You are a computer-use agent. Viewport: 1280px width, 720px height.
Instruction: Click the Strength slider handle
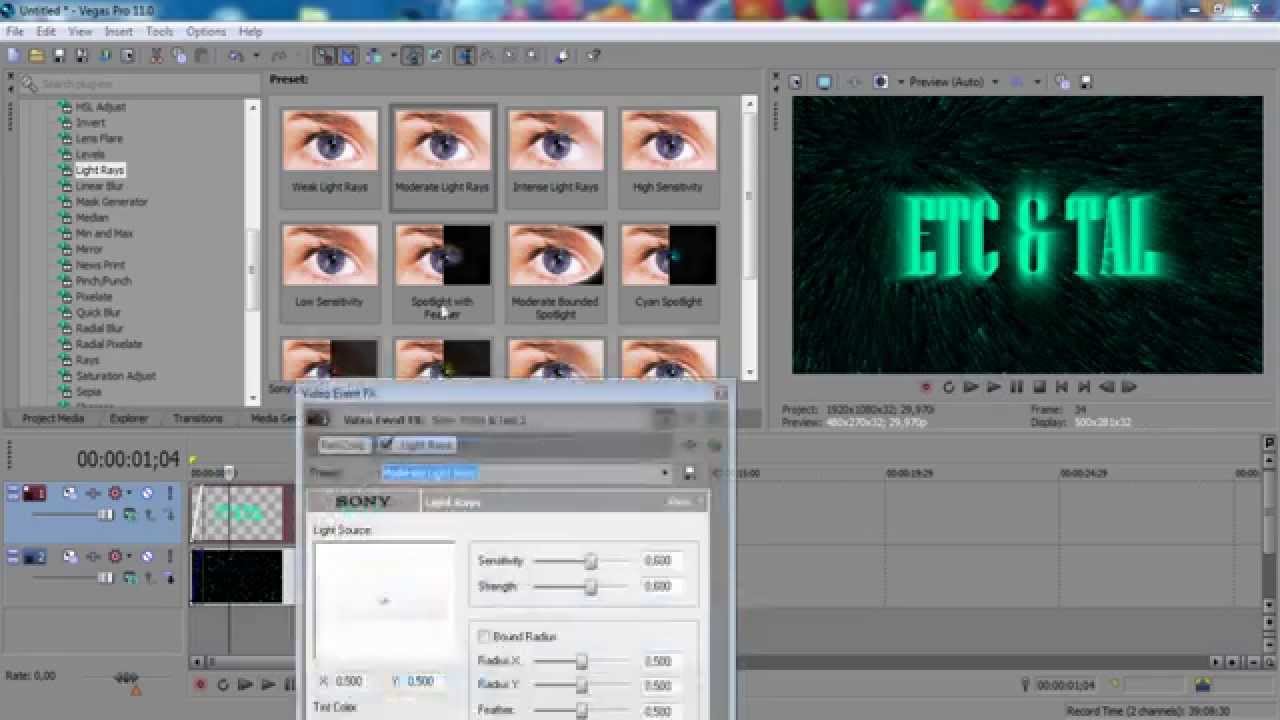[591, 587]
